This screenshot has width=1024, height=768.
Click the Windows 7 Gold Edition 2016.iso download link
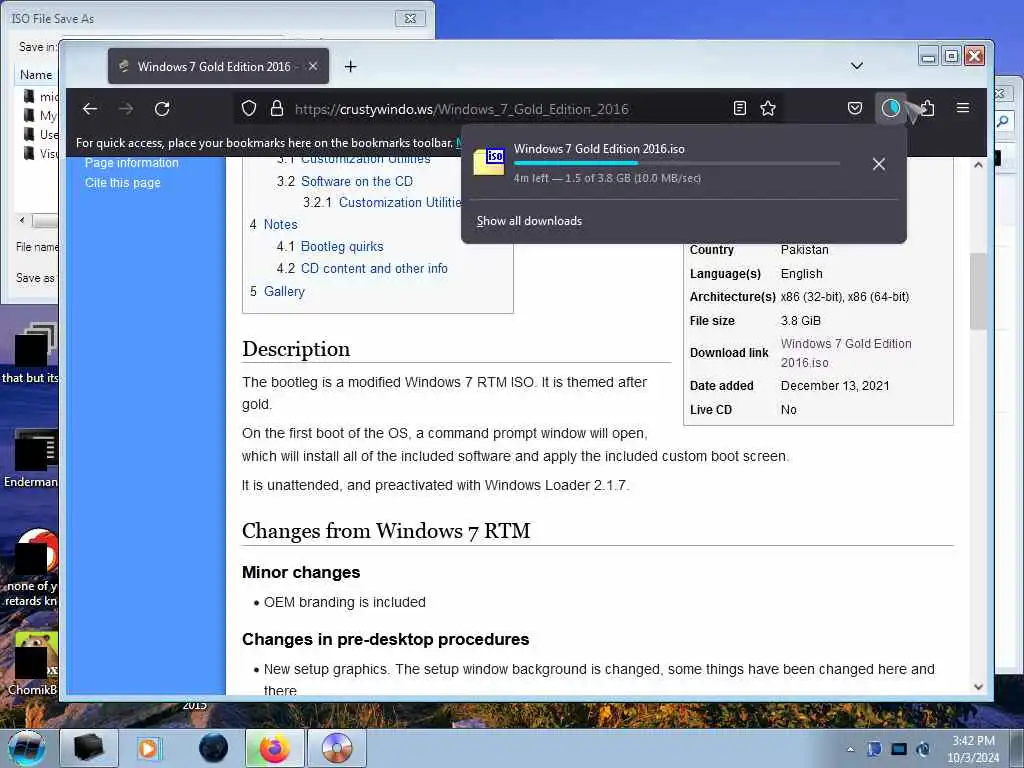coord(846,353)
